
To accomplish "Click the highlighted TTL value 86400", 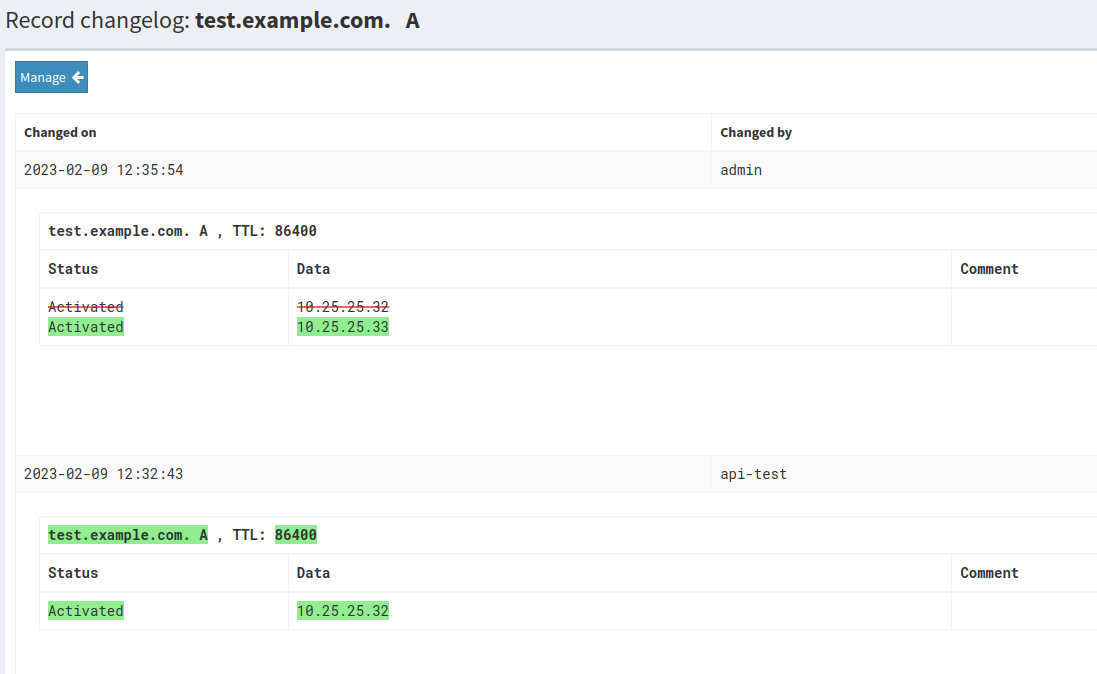I will 296,534.
